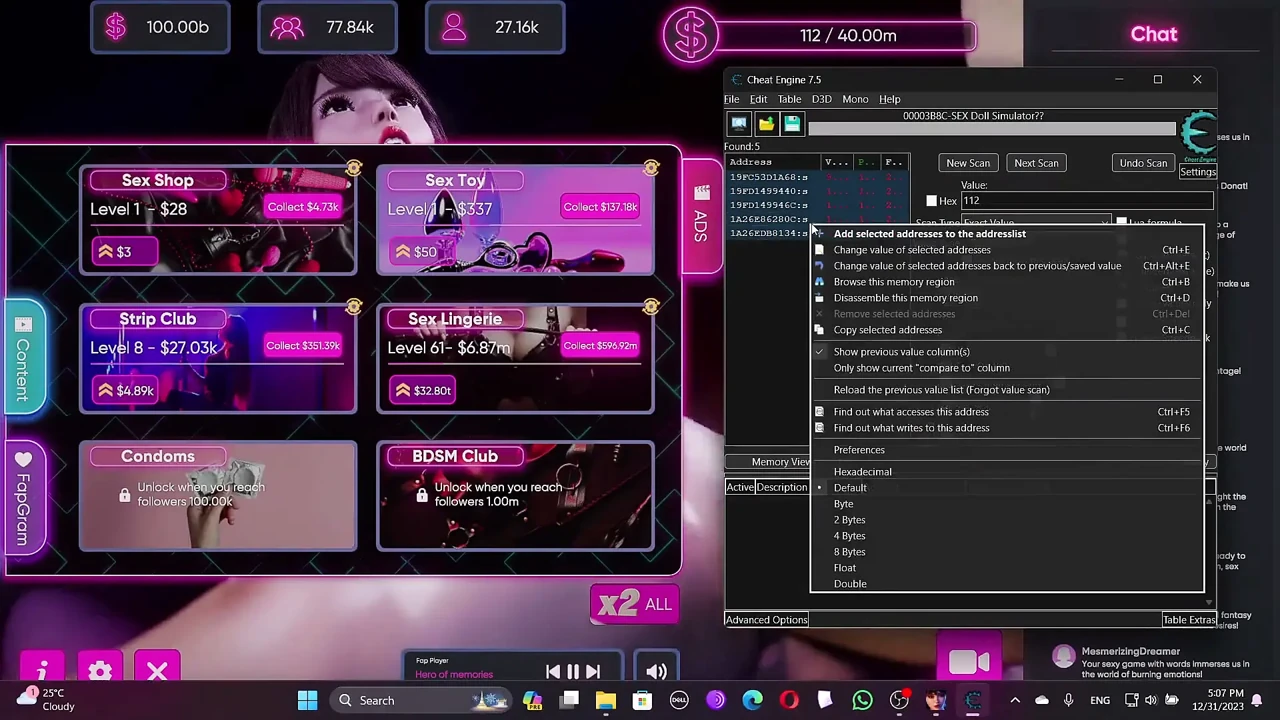Choose Add selected addresses to the addresslist
The image size is (1280, 720).
point(930,234)
